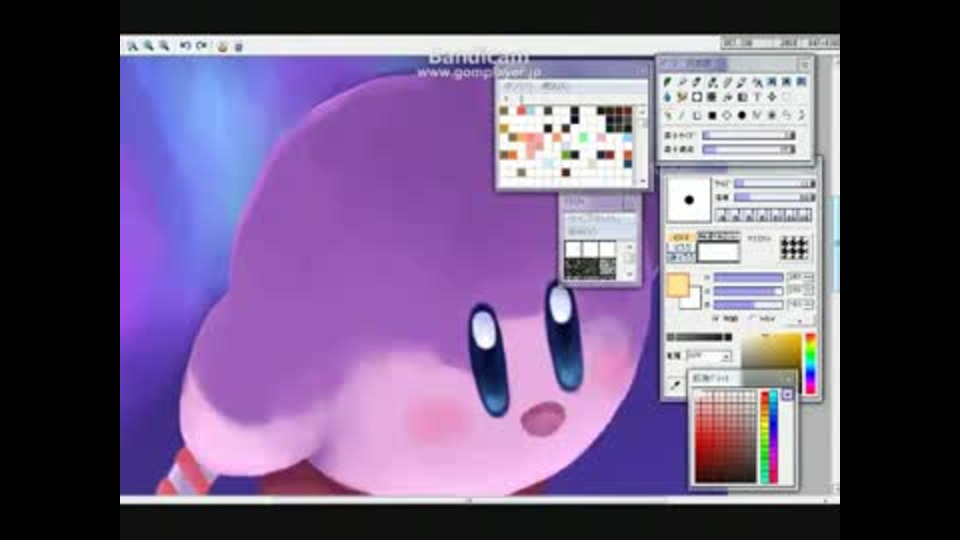Adjust the minimum size slider in the tool panel
960x540 pixels.
coord(748,135)
